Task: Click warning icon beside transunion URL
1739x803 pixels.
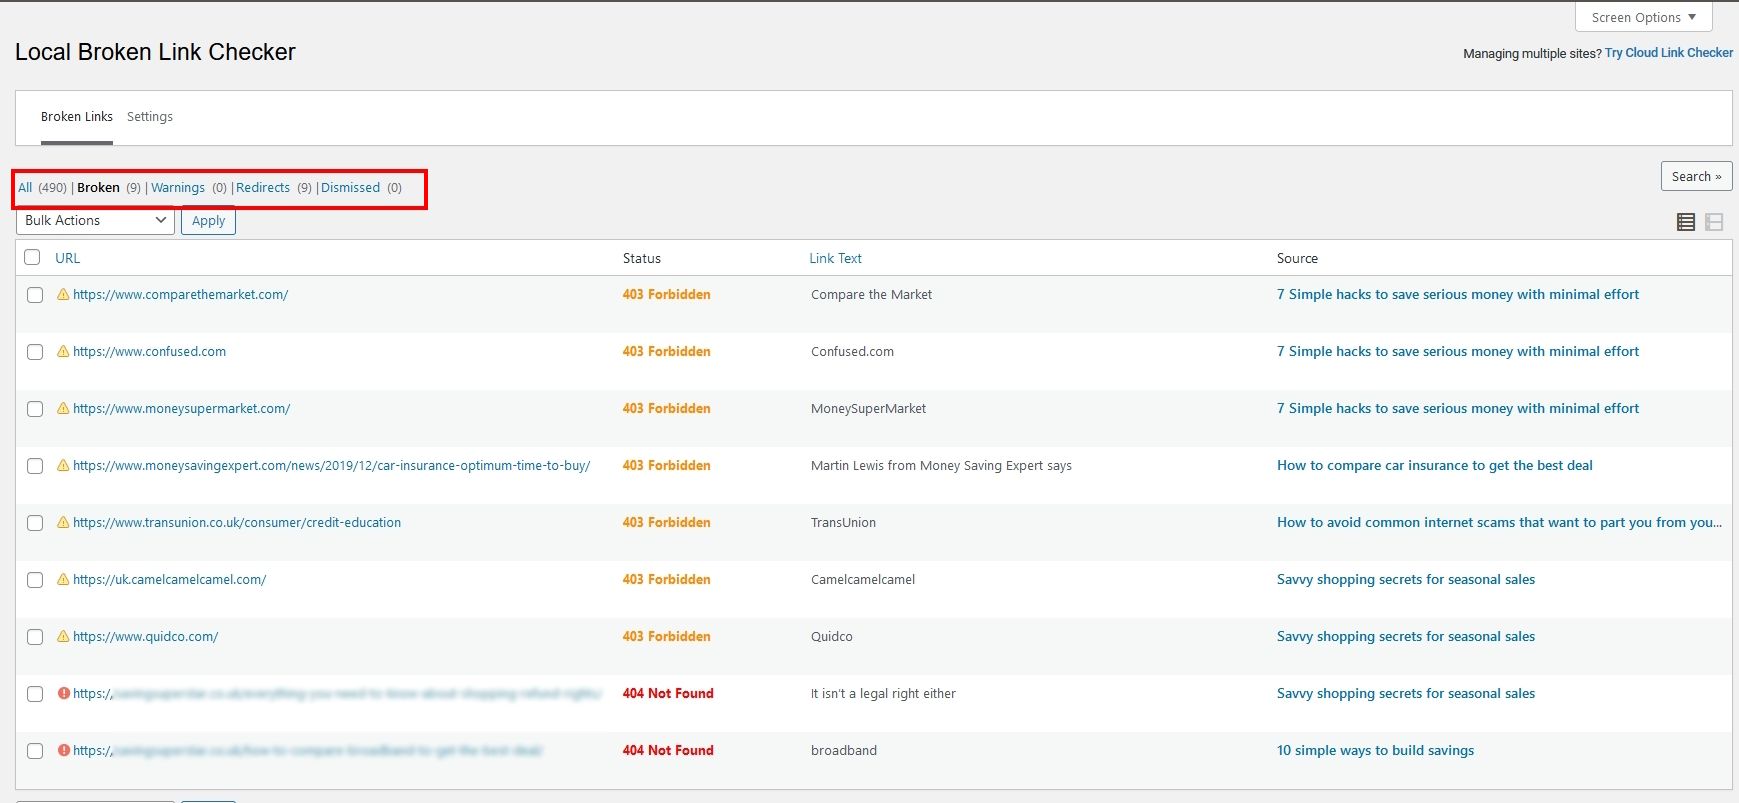Action: (63, 522)
